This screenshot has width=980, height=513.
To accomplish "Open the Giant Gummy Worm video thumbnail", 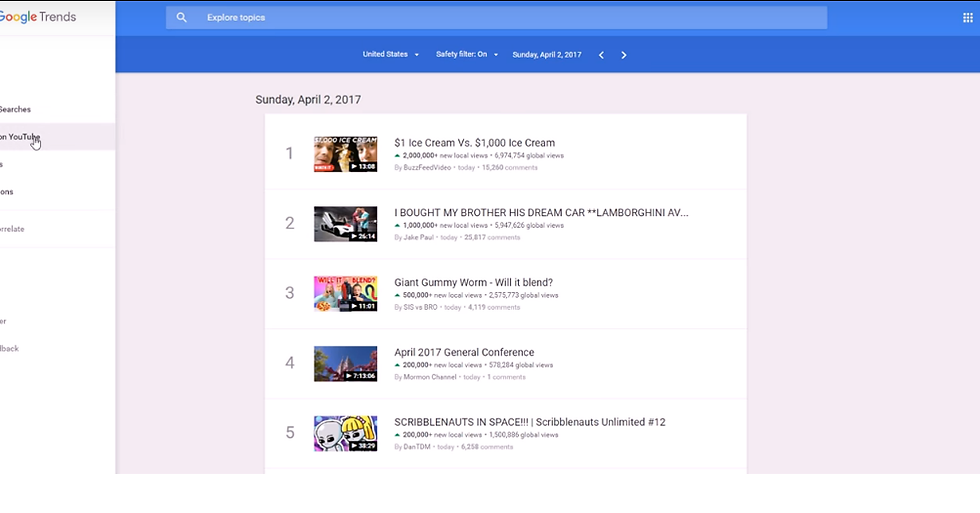I will click(346, 294).
